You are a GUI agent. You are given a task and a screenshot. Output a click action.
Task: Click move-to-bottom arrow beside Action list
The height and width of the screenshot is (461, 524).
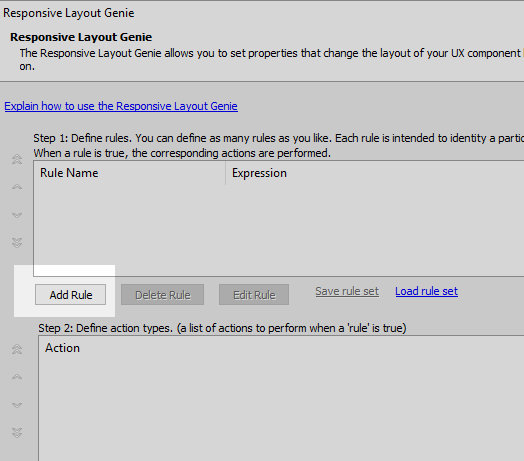[17, 433]
